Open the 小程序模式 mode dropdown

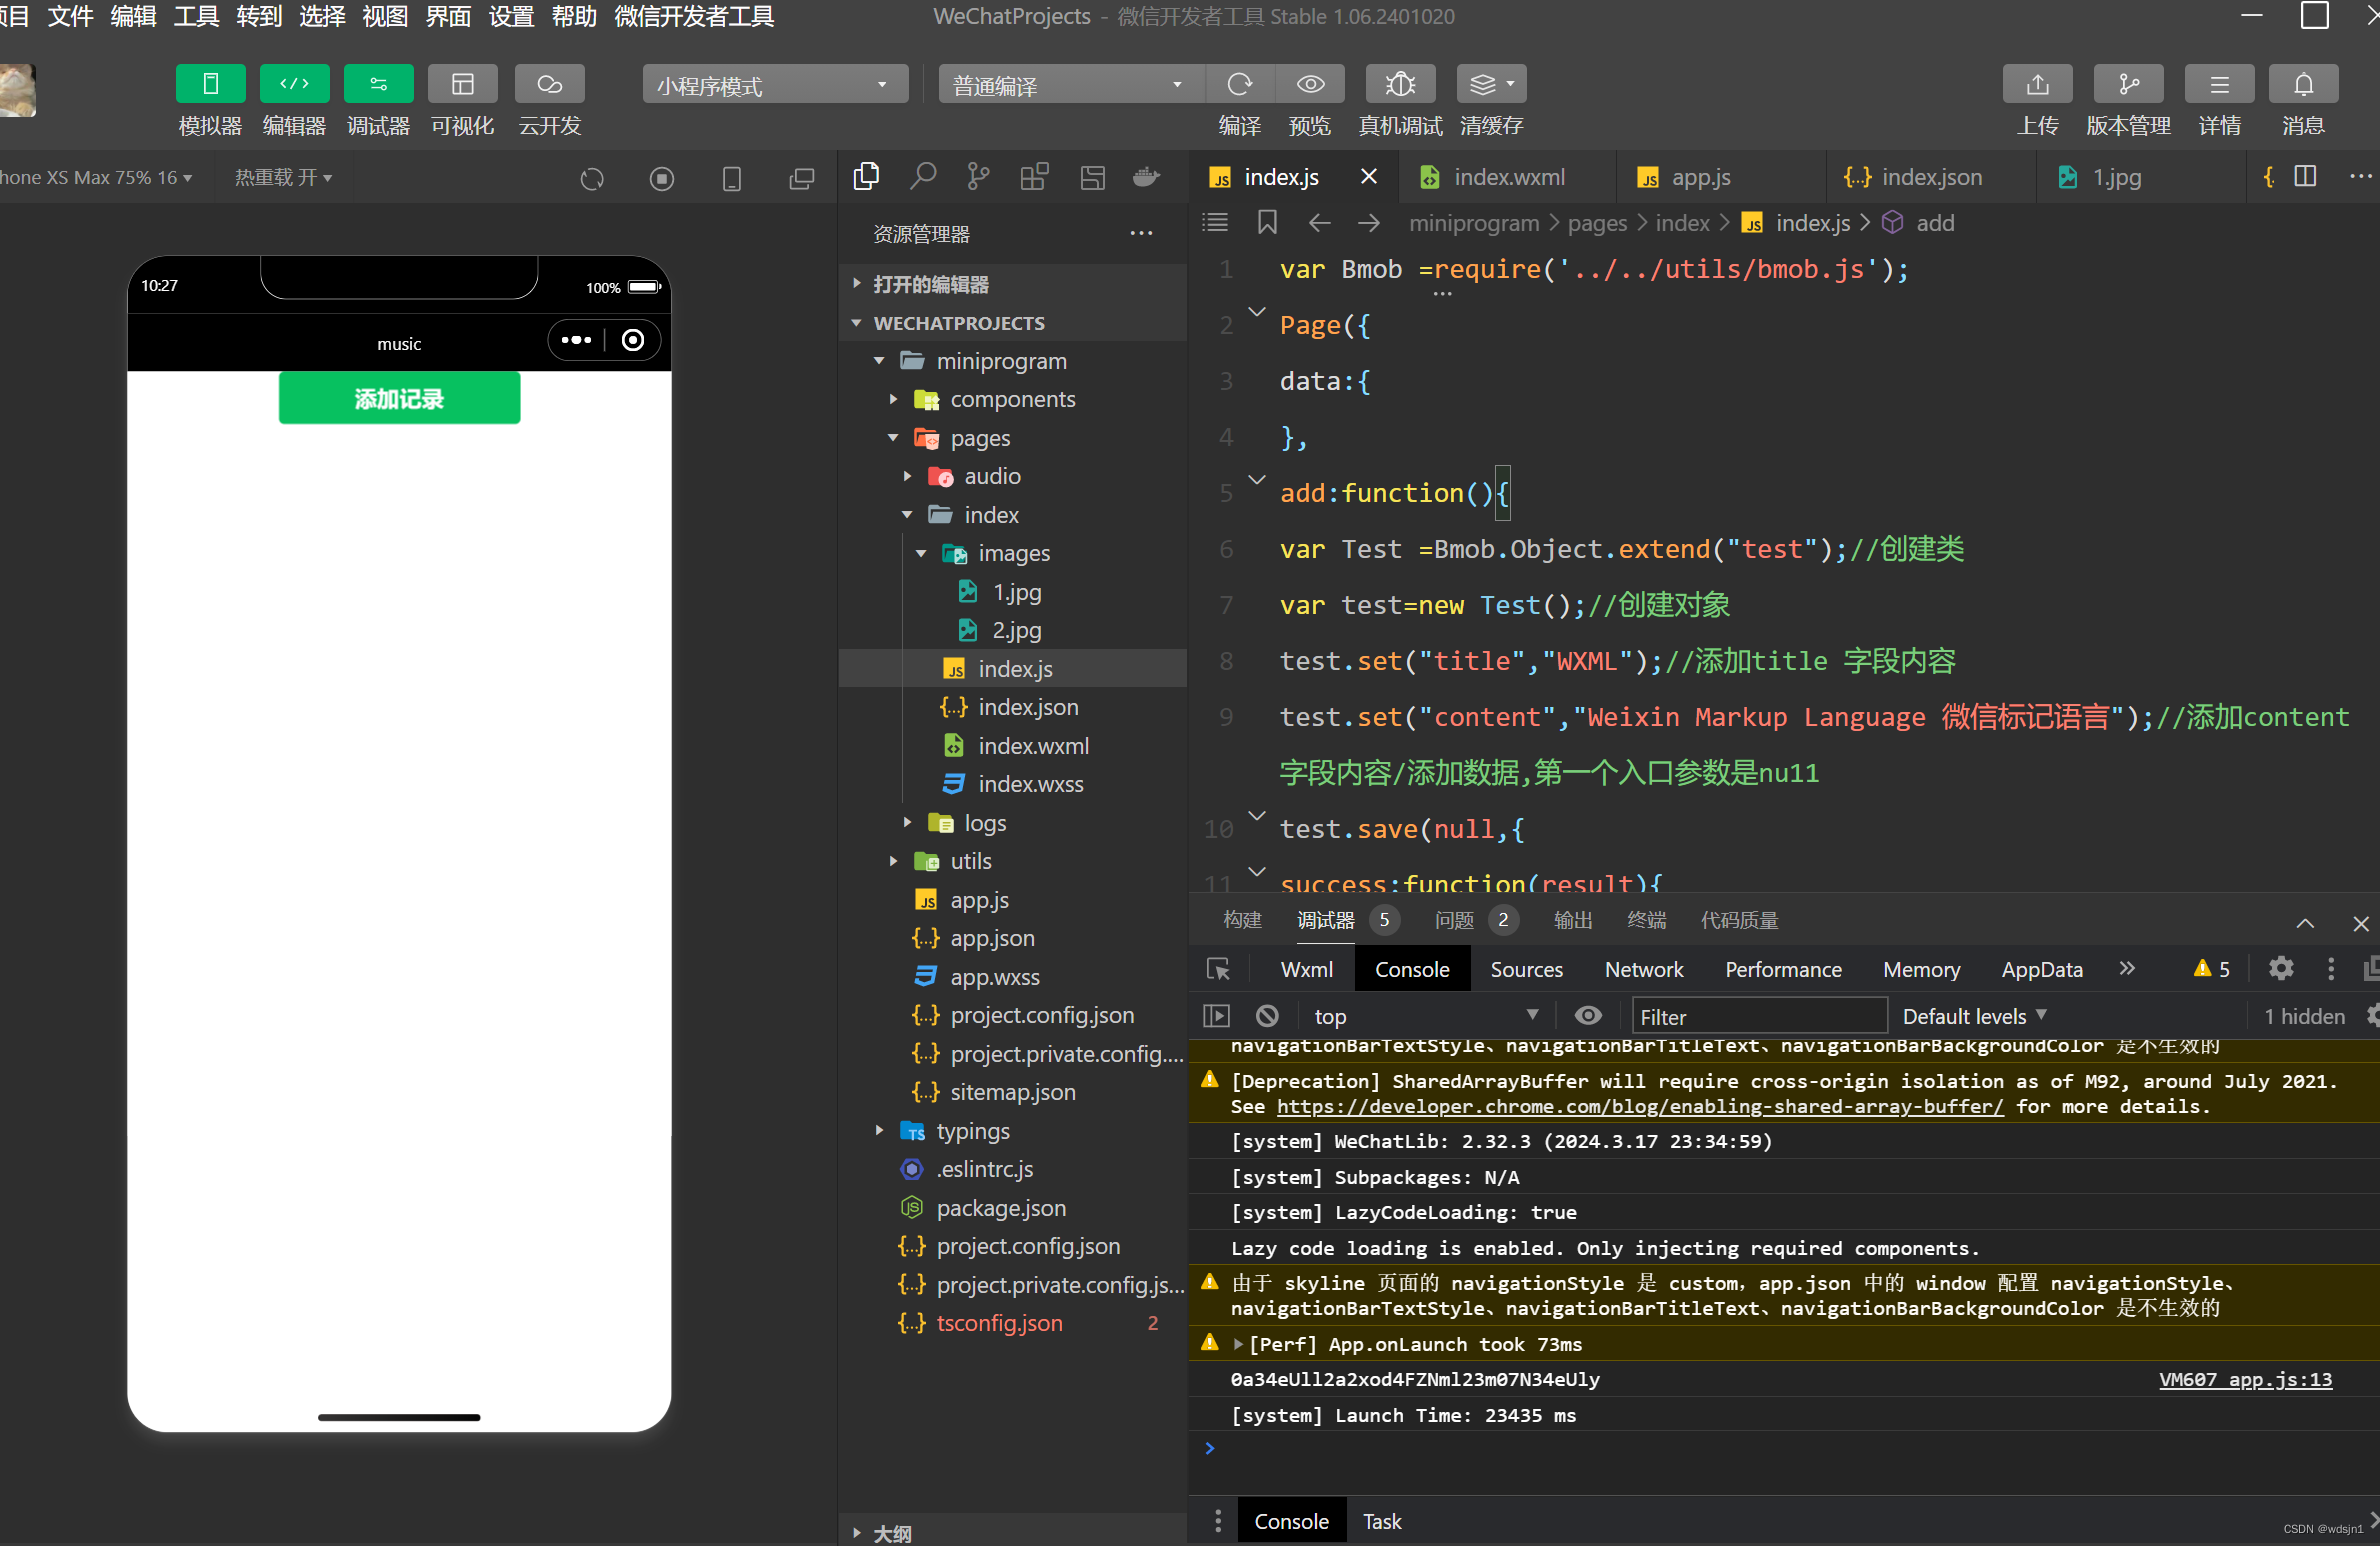click(774, 85)
